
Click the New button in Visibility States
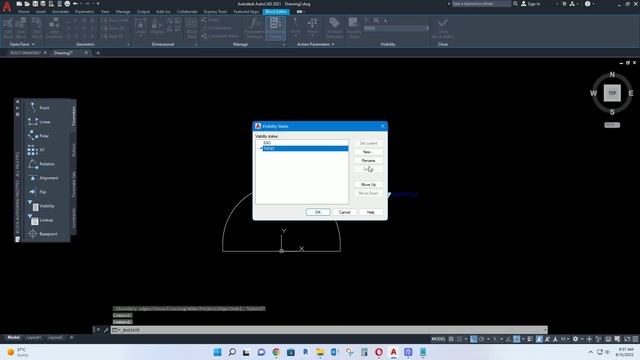tap(368, 152)
